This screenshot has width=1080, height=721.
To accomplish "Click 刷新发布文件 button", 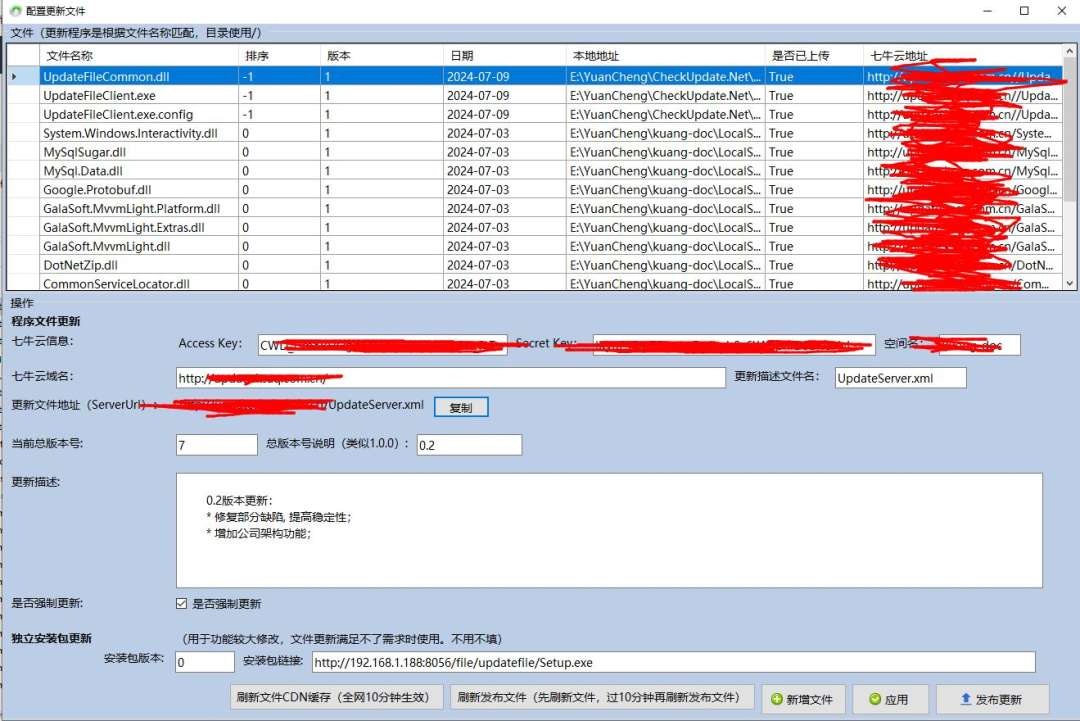I will point(602,698).
